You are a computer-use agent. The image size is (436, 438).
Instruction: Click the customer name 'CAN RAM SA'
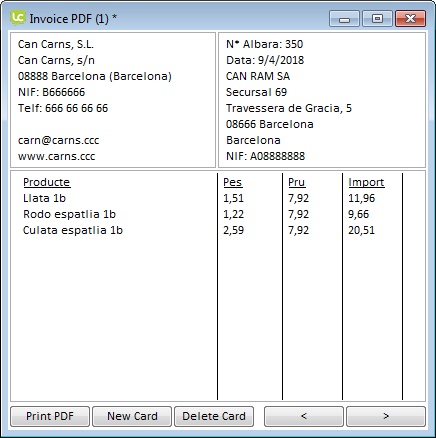click(x=258, y=76)
